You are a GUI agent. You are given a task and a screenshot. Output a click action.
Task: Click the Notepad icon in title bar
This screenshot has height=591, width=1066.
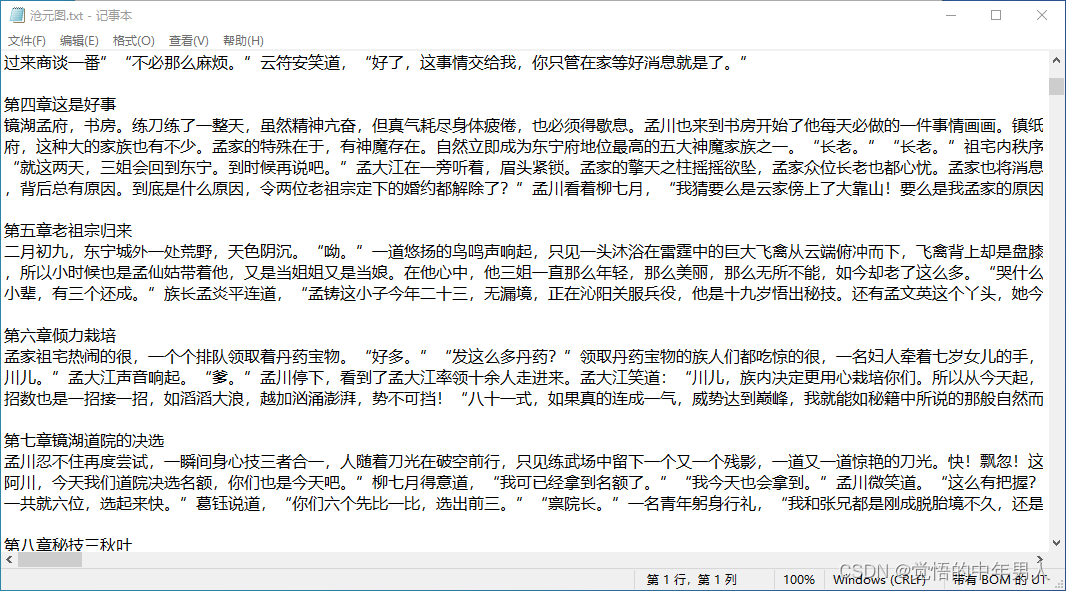click(x=18, y=15)
